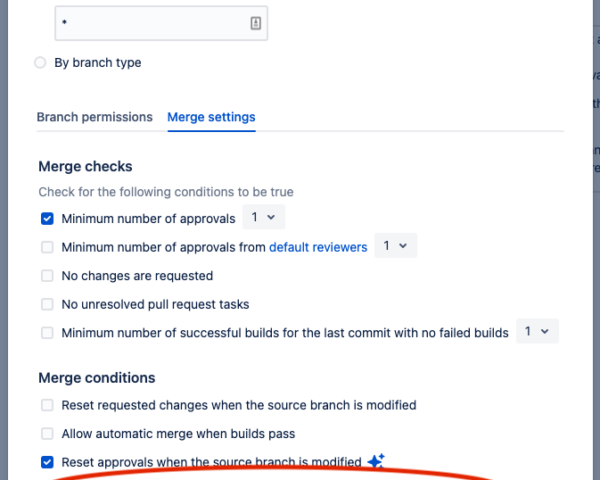Click the sparkle icon beside Reset approvals
The height and width of the screenshot is (480, 600).
point(376,461)
